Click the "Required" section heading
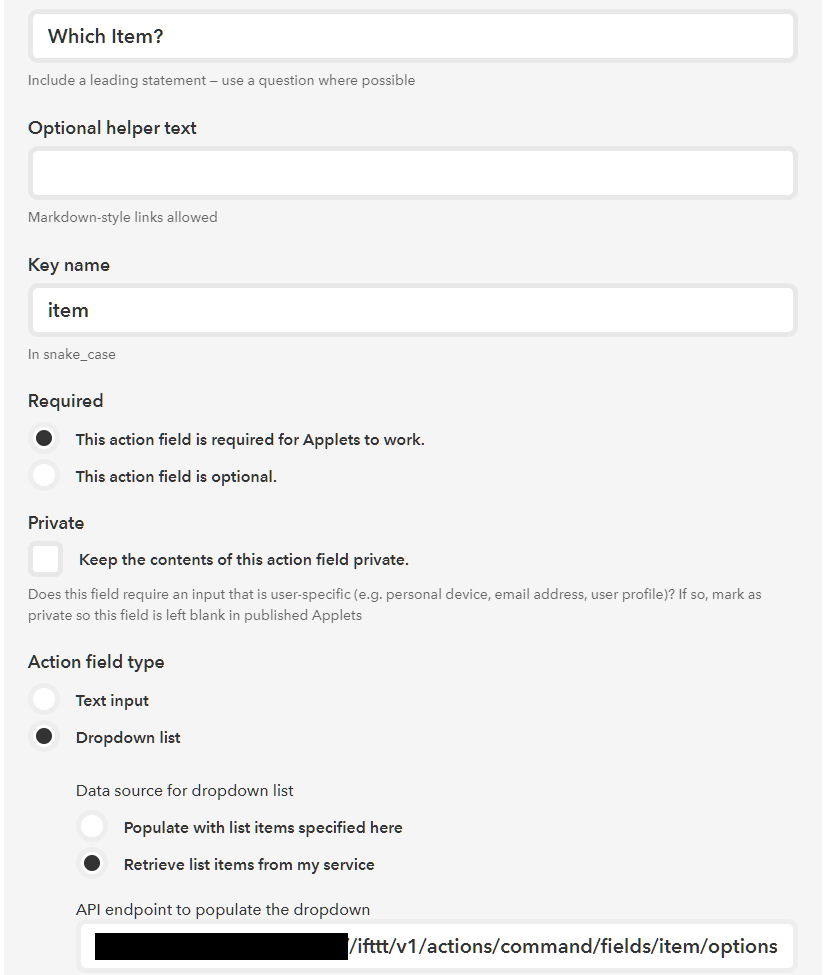Viewport: 831px width, 975px height. [66, 401]
